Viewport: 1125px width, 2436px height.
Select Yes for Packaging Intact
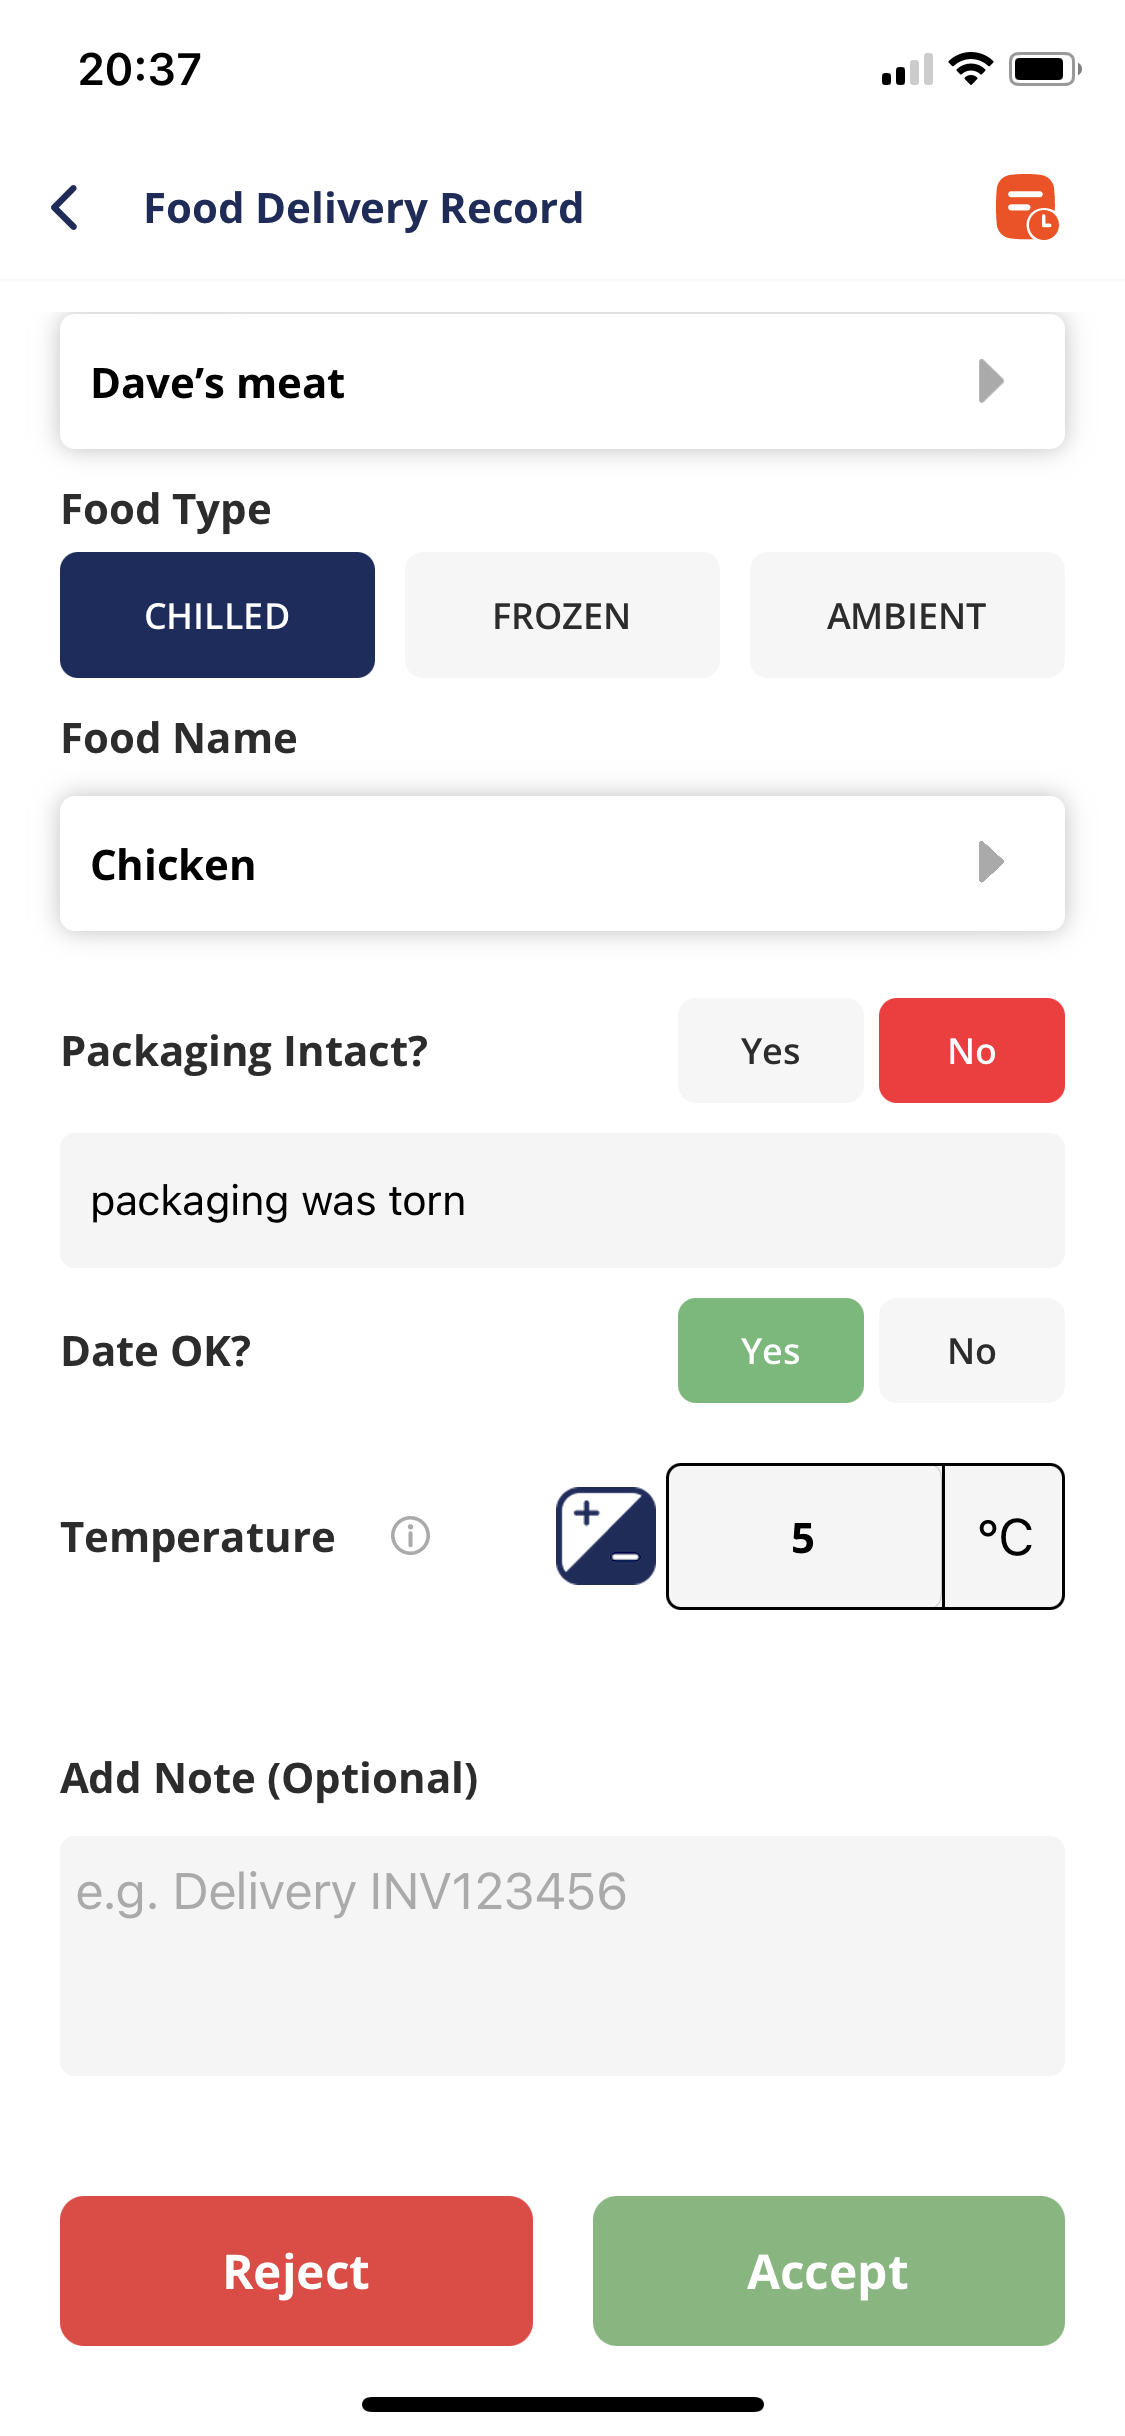coord(770,1051)
